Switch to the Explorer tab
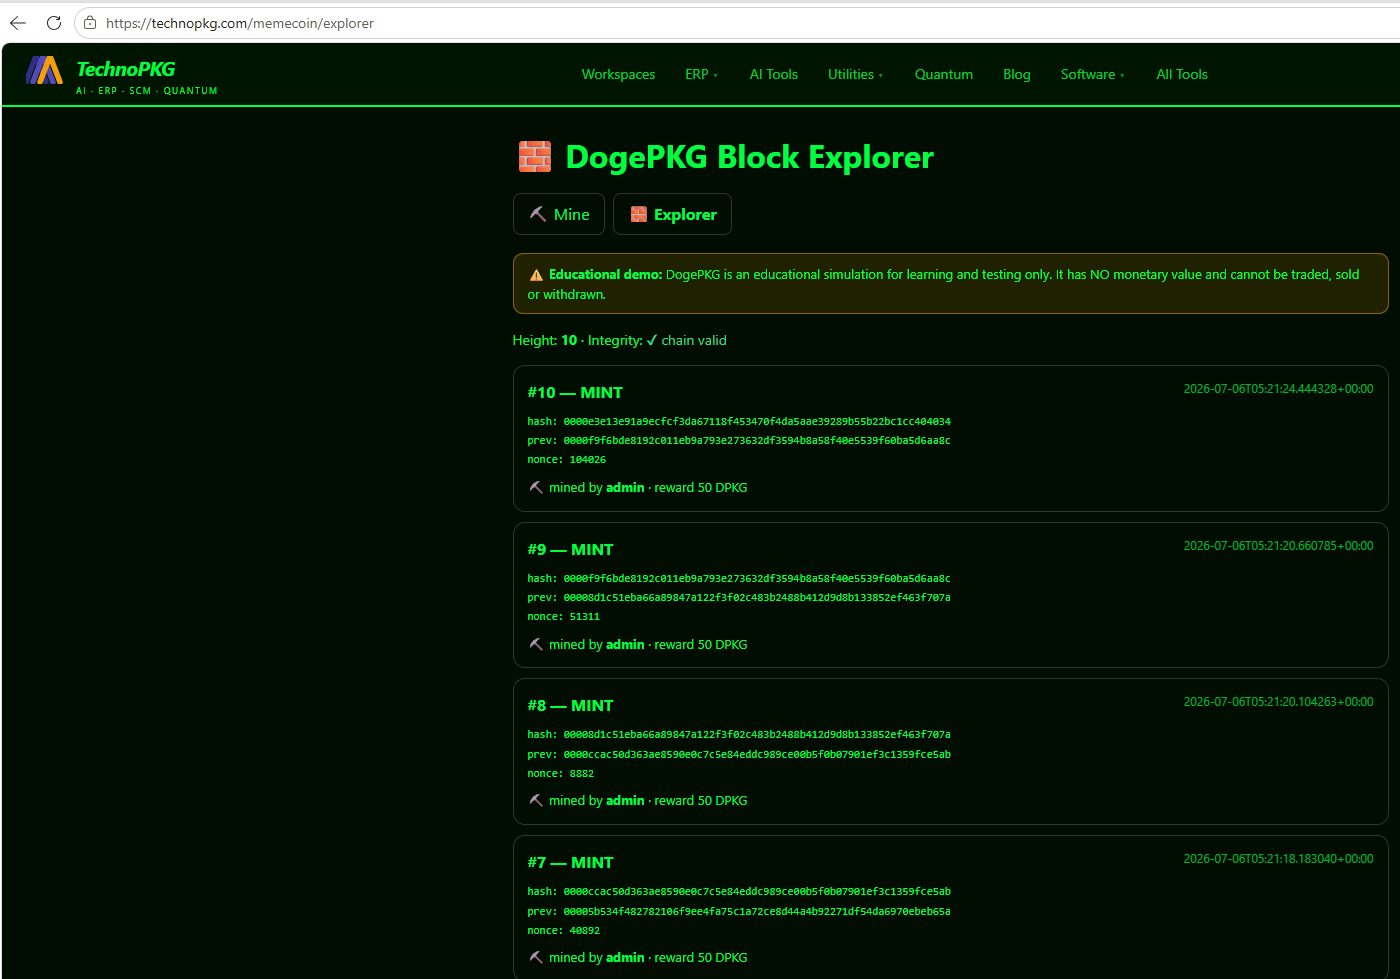1400x979 pixels. coord(672,214)
